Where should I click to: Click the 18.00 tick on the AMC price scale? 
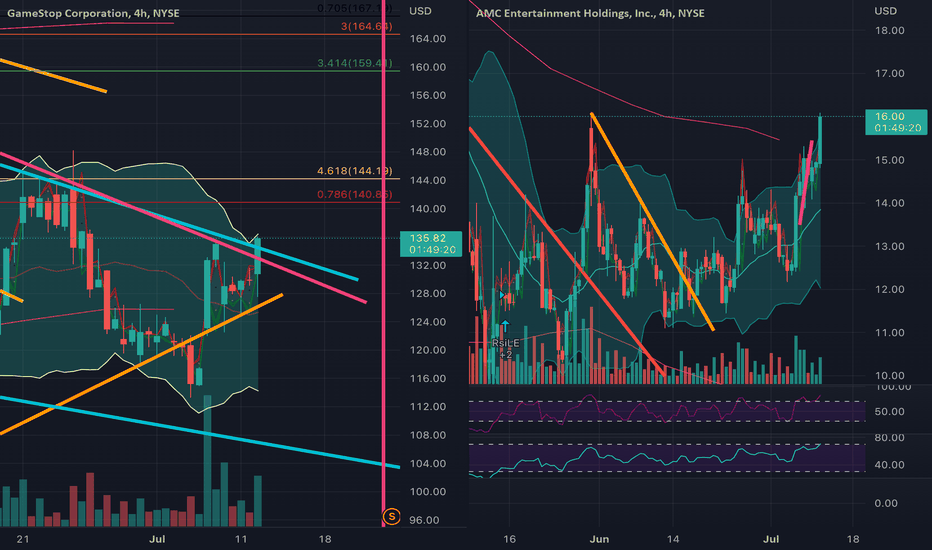890,30
